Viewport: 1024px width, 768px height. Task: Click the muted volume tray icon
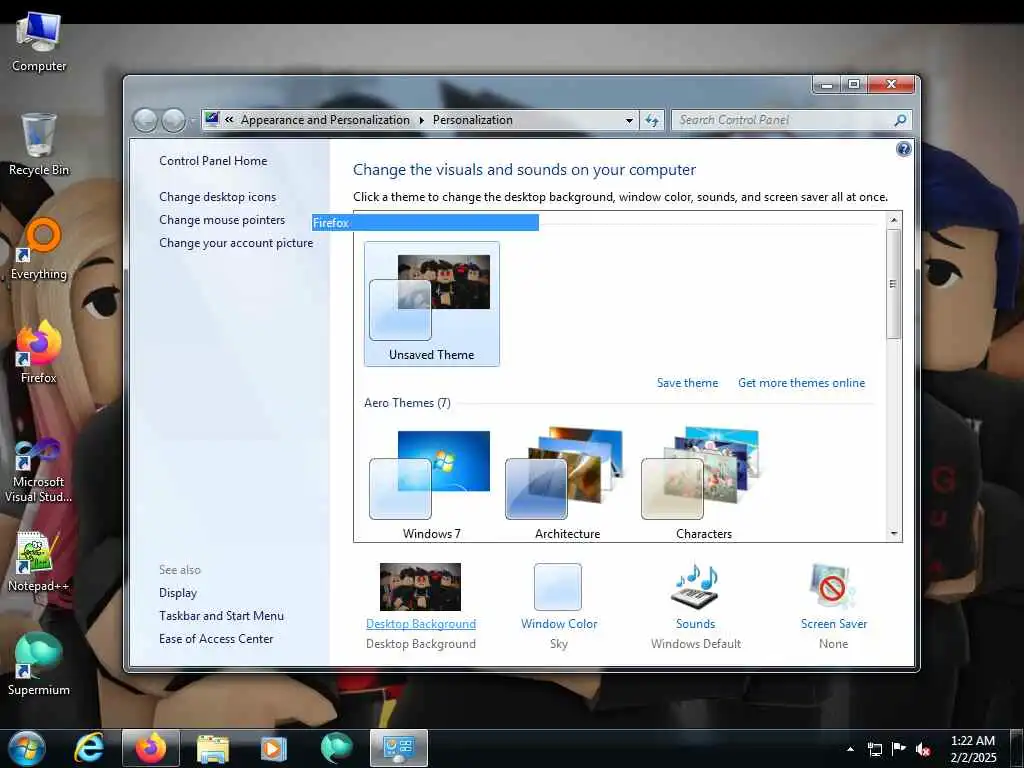pyautogui.click(x=923, y=749)
